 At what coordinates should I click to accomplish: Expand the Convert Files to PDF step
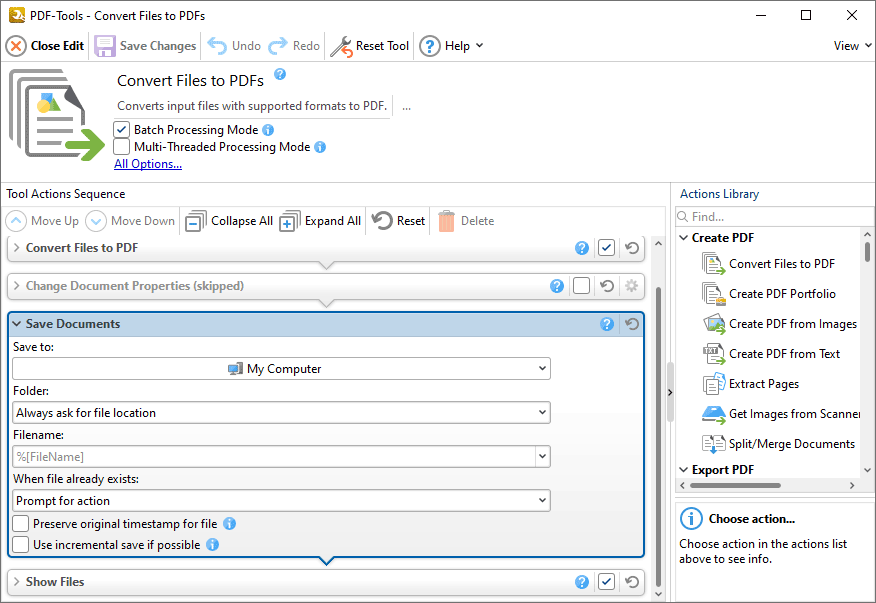[x=17, y=248]
